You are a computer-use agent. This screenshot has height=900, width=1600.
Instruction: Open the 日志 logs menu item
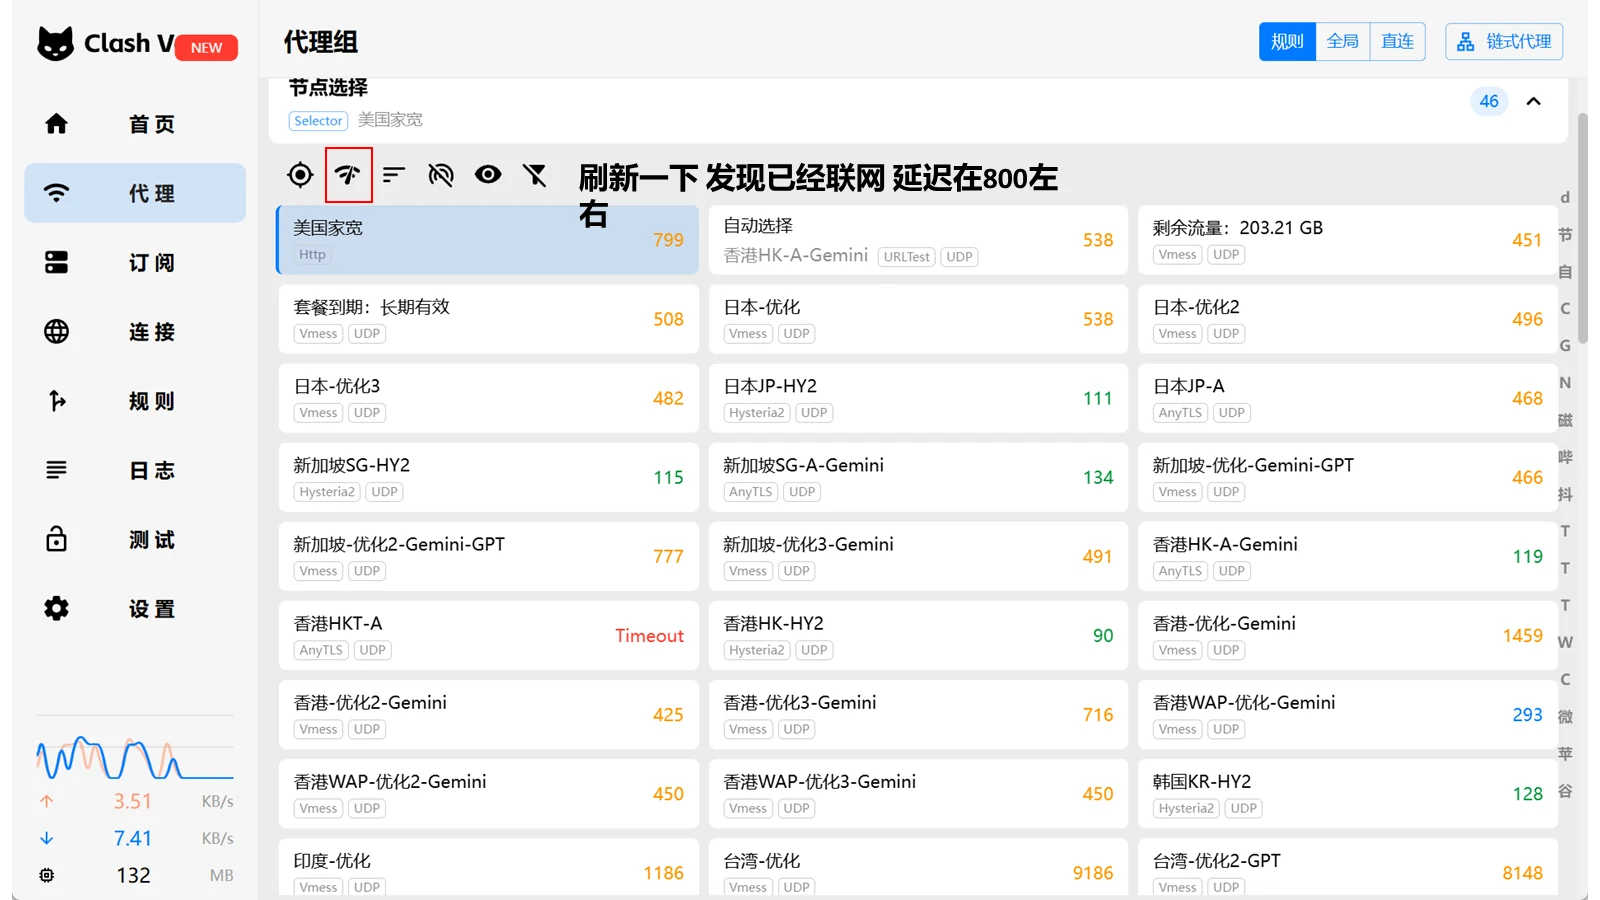(x=135, y=470)
